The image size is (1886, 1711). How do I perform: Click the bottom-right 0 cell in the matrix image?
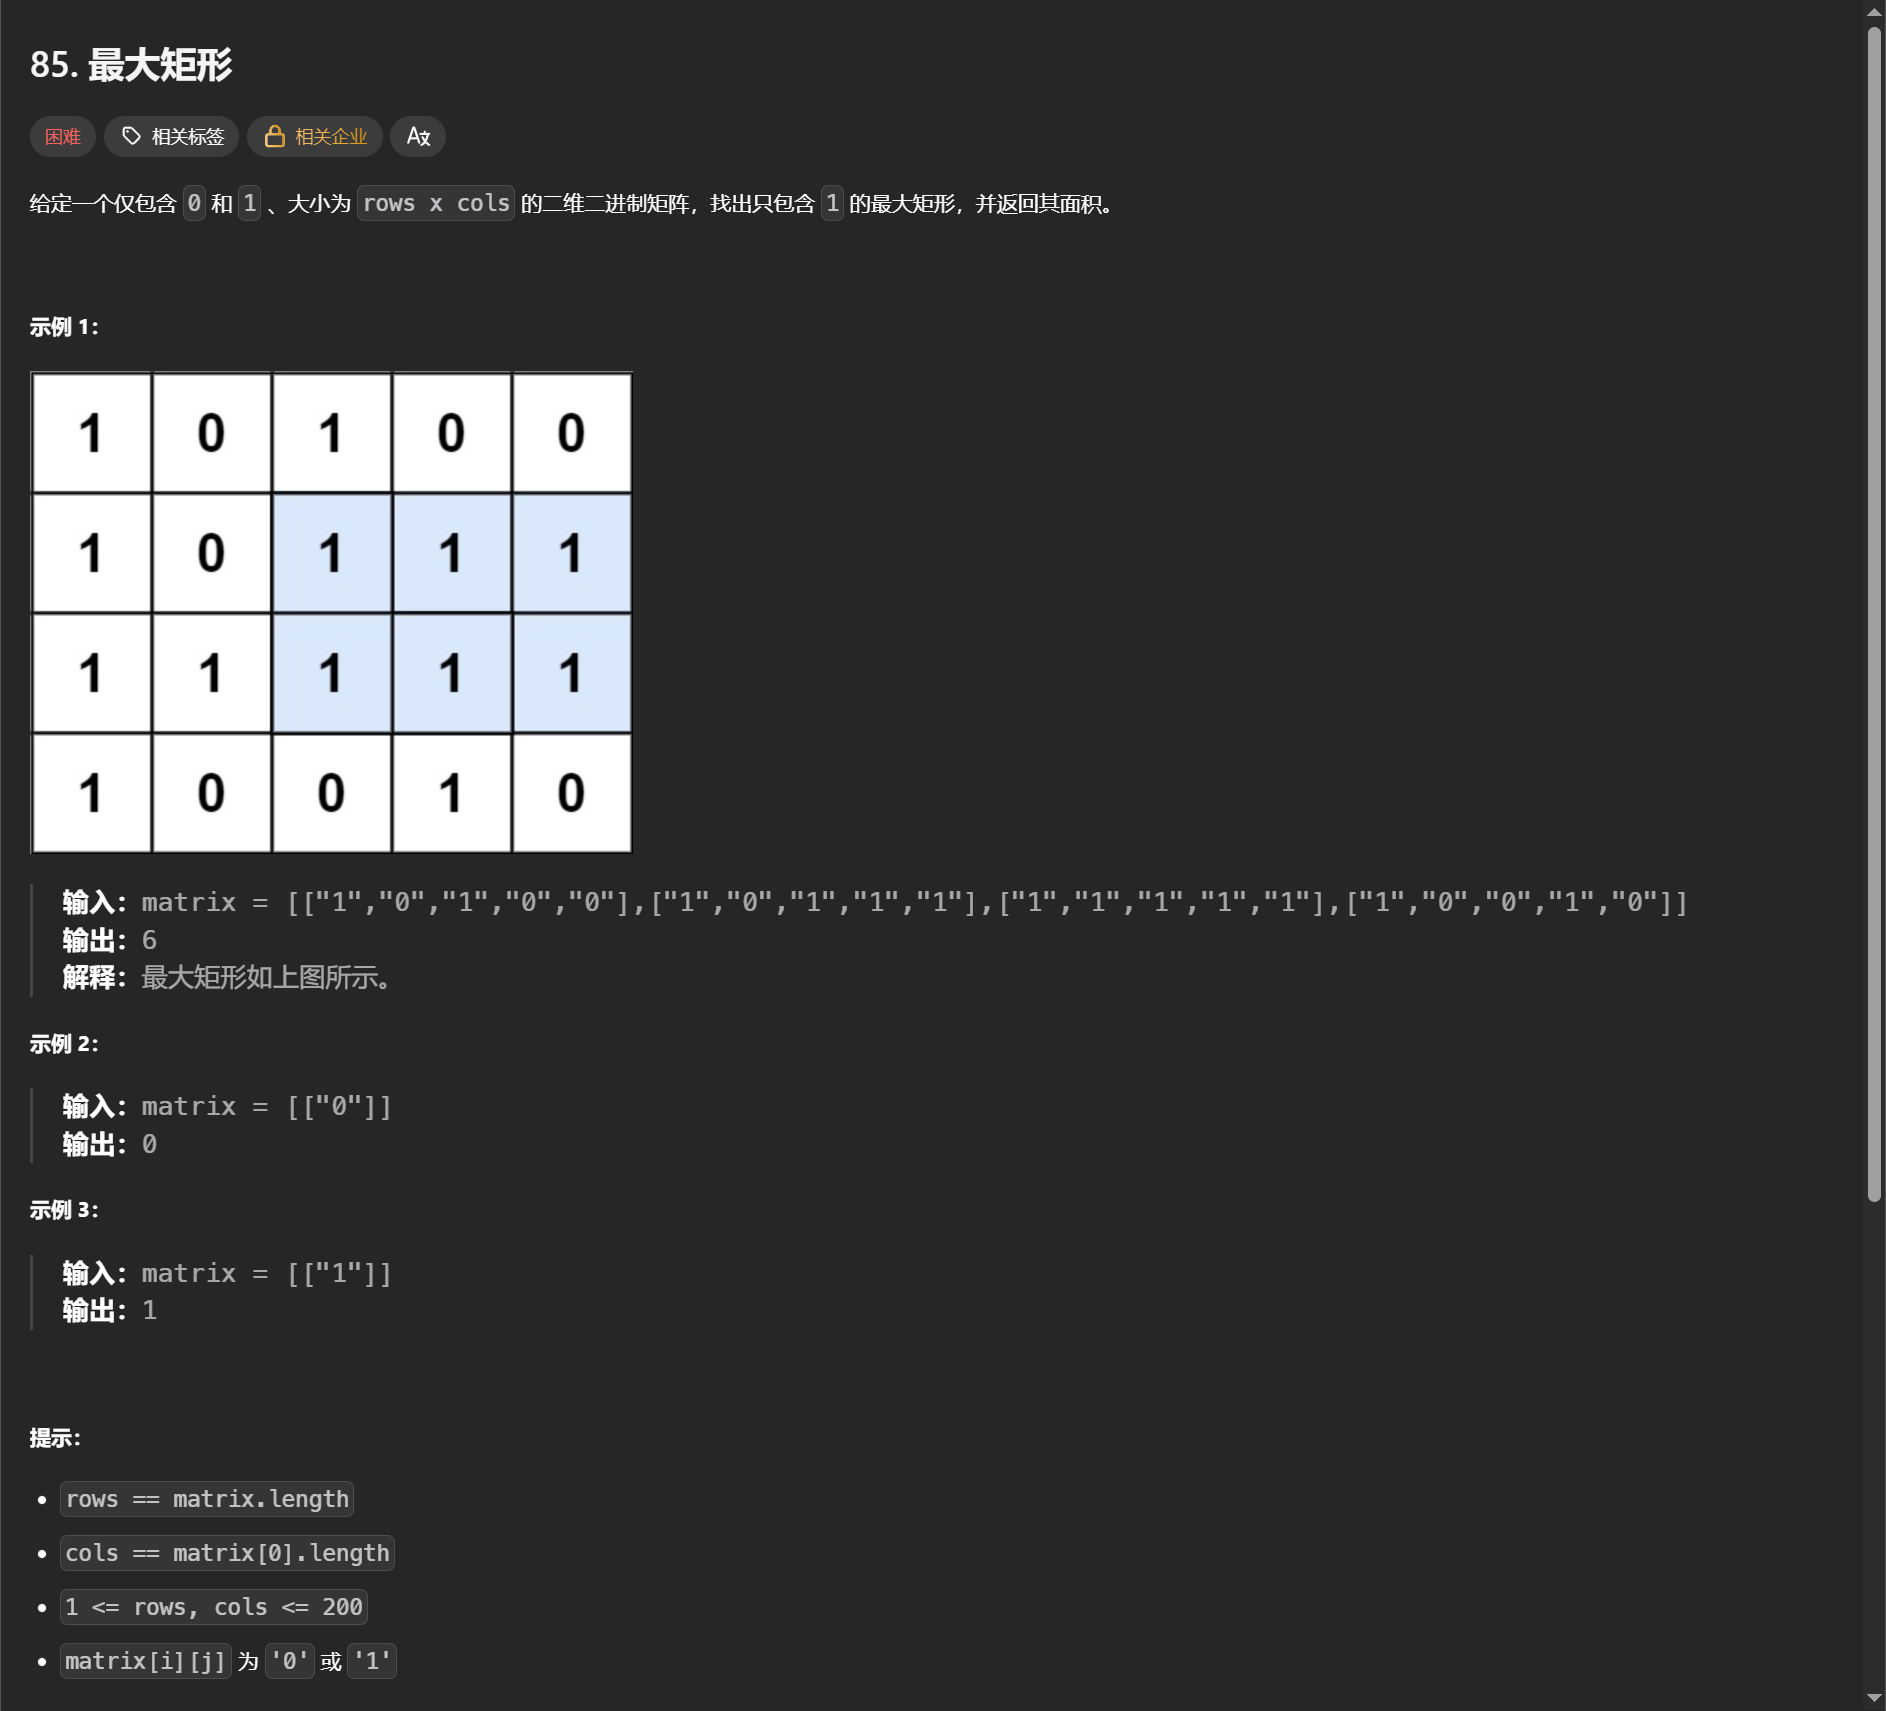click(571, 793)
